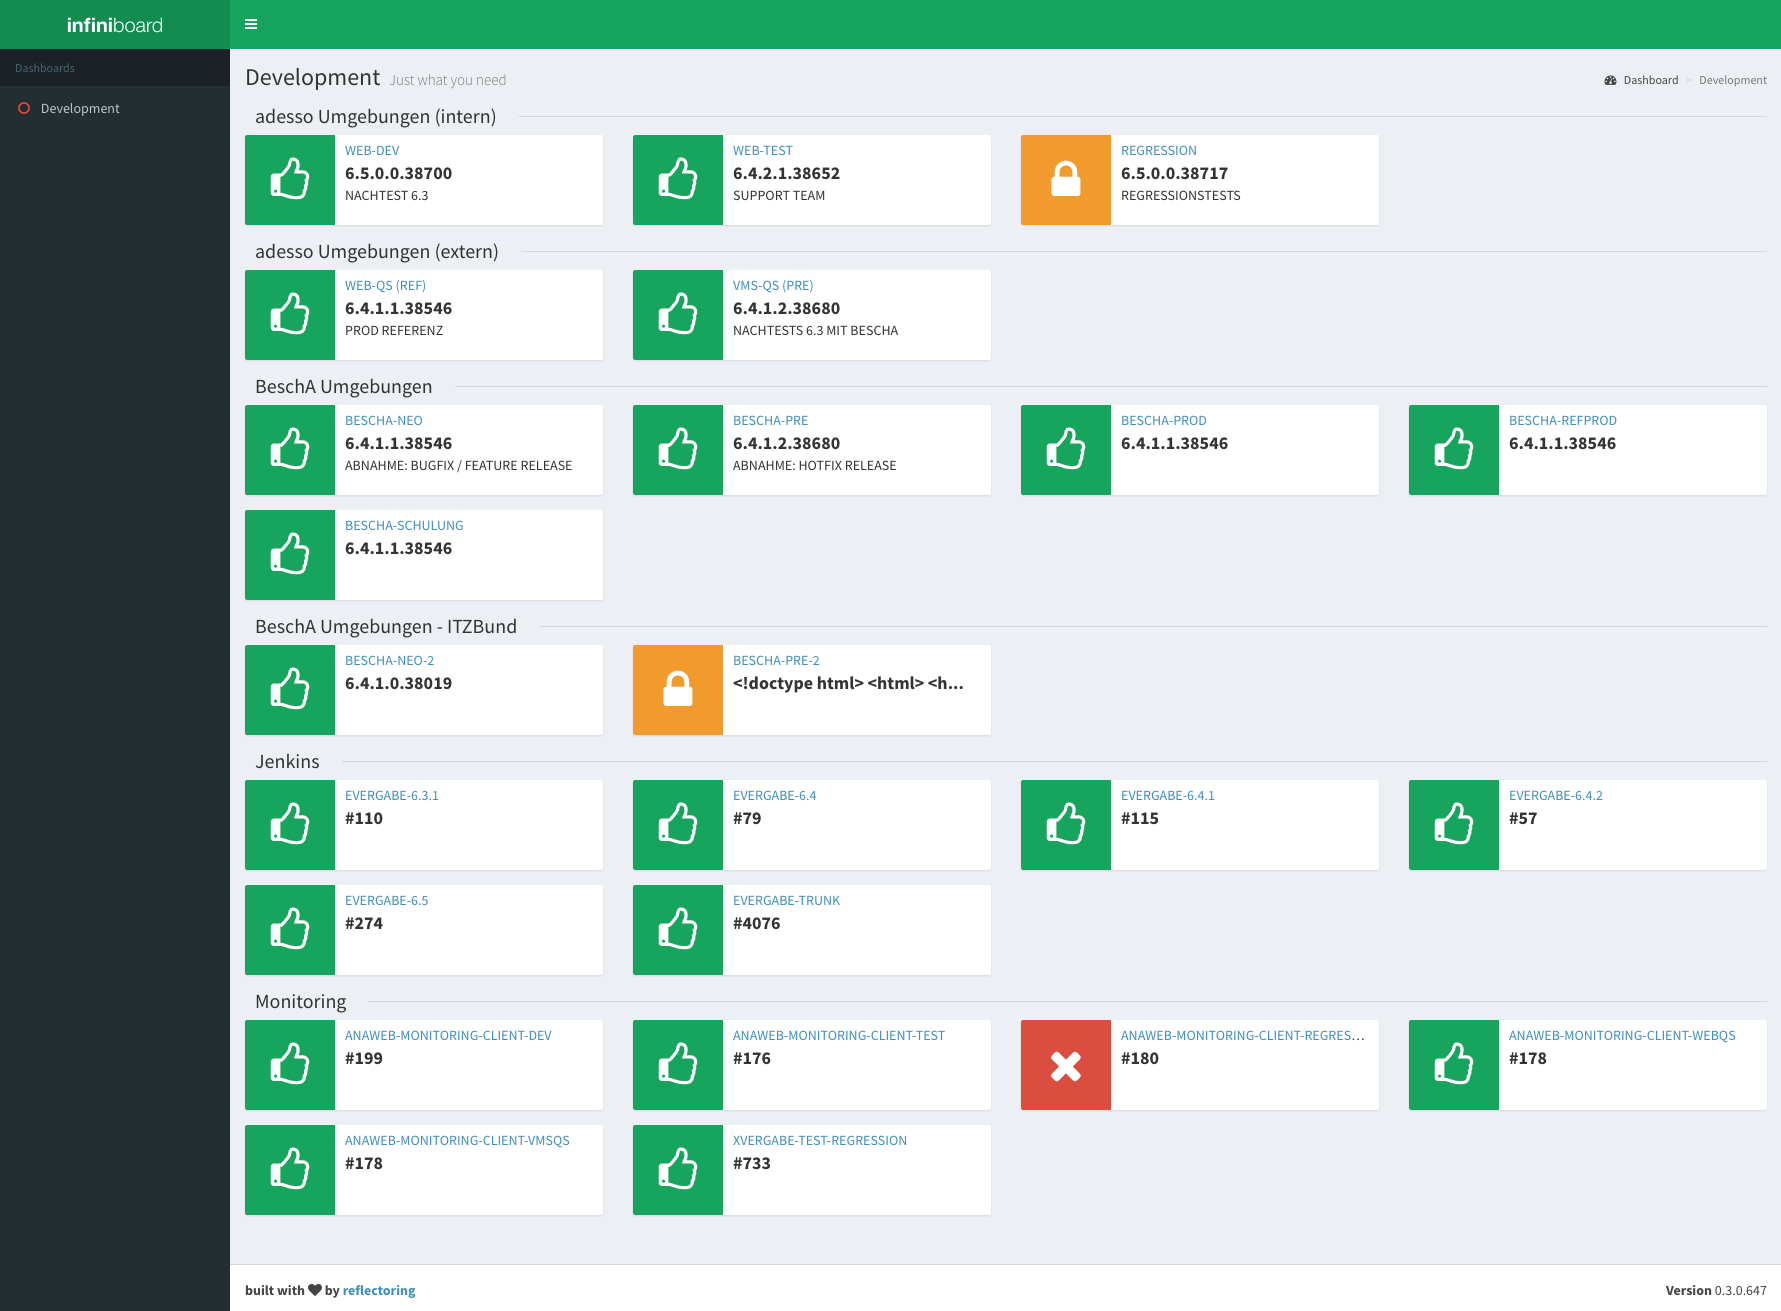Open the ANAWEB-MONITORING-CLIENT-TEST link
This screenshot has height=1311, width=1781.
point(839,1036)
